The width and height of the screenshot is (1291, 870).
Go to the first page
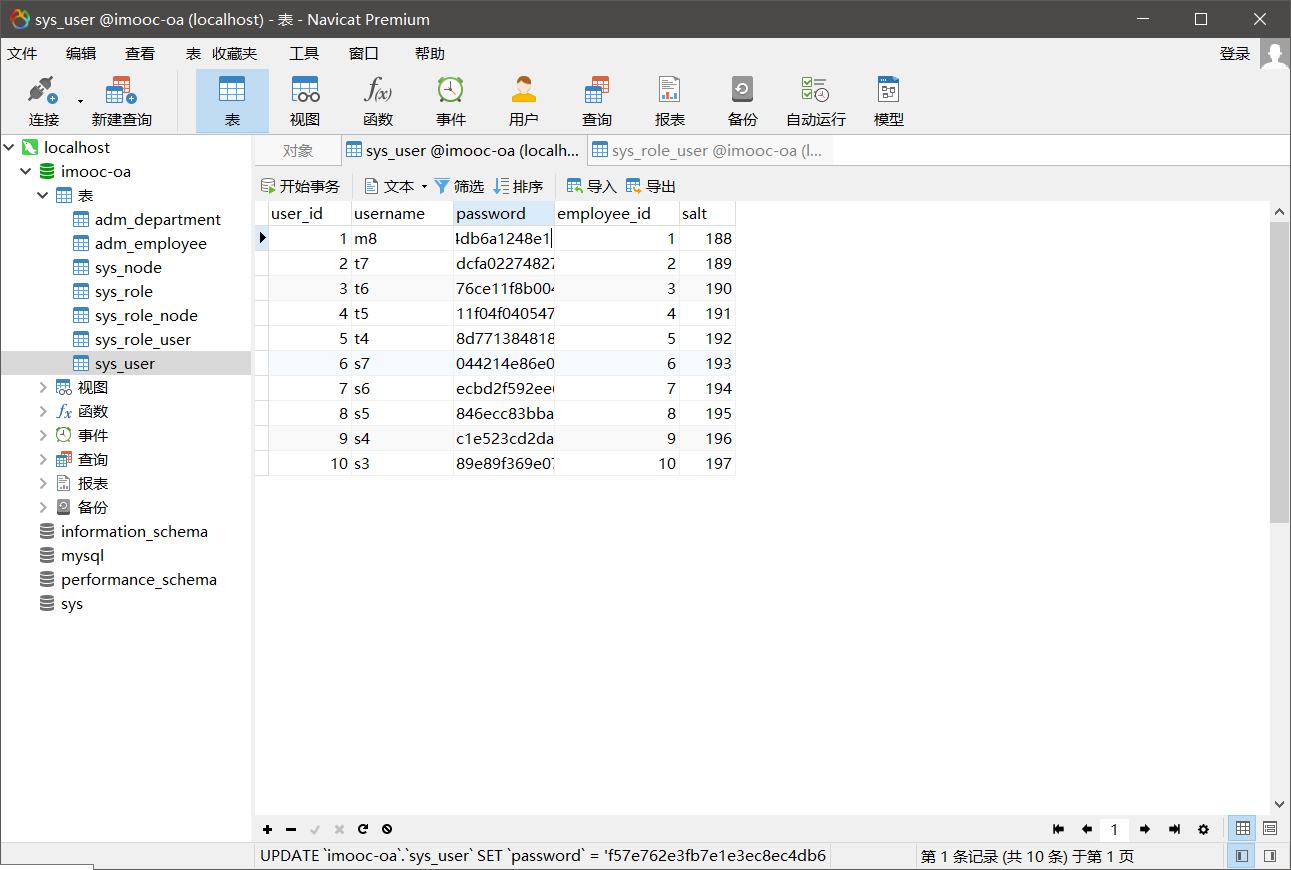(x=1059, y=829)
